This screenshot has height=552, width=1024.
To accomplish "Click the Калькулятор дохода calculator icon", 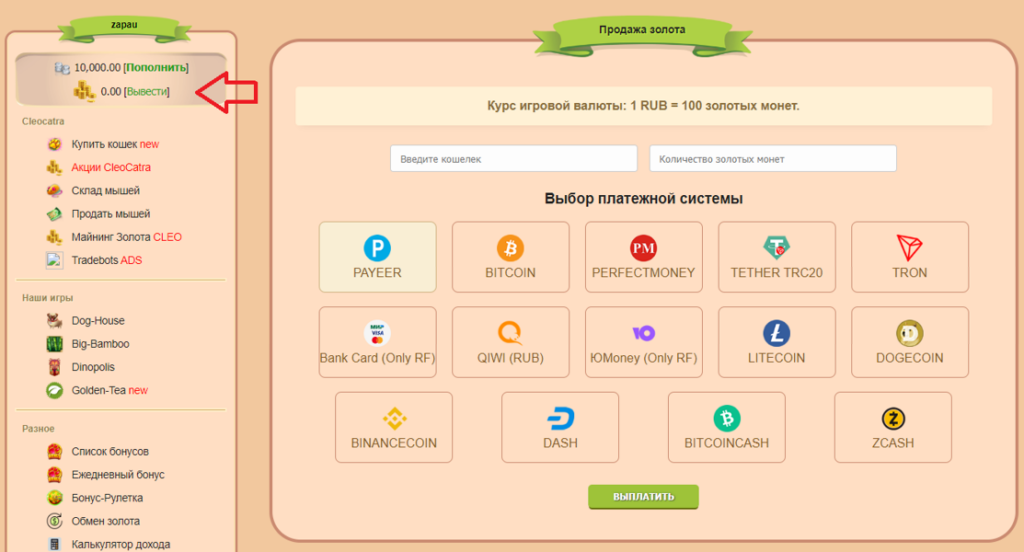I will 55,544.
